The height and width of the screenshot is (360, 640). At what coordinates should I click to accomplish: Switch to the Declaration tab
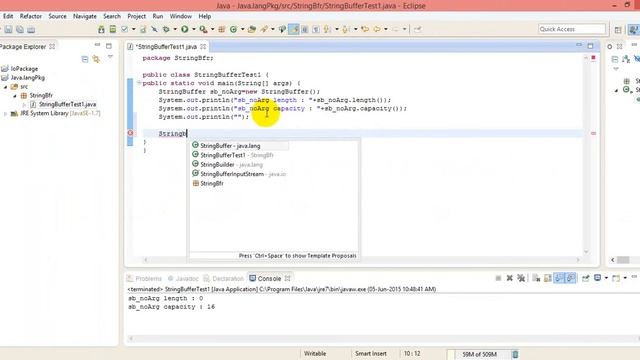coord(223,278)
